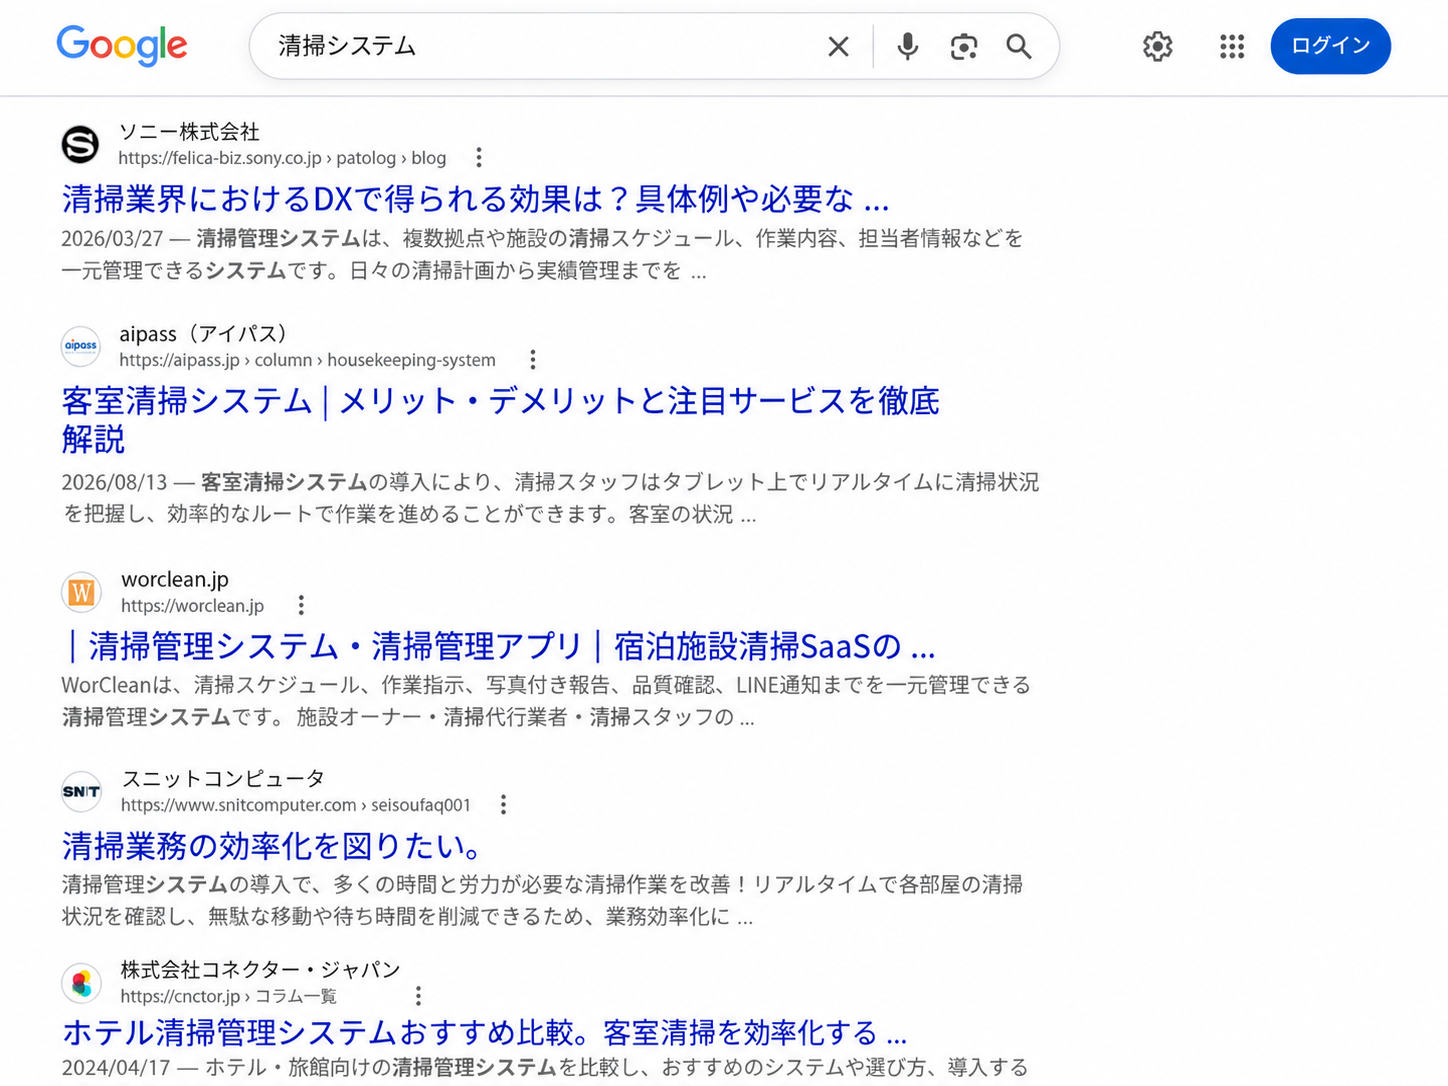Click the コネクター・ジャパン favicon icon
The height and width of the screenshot is (1086, 1448).
tap(81, 983)
